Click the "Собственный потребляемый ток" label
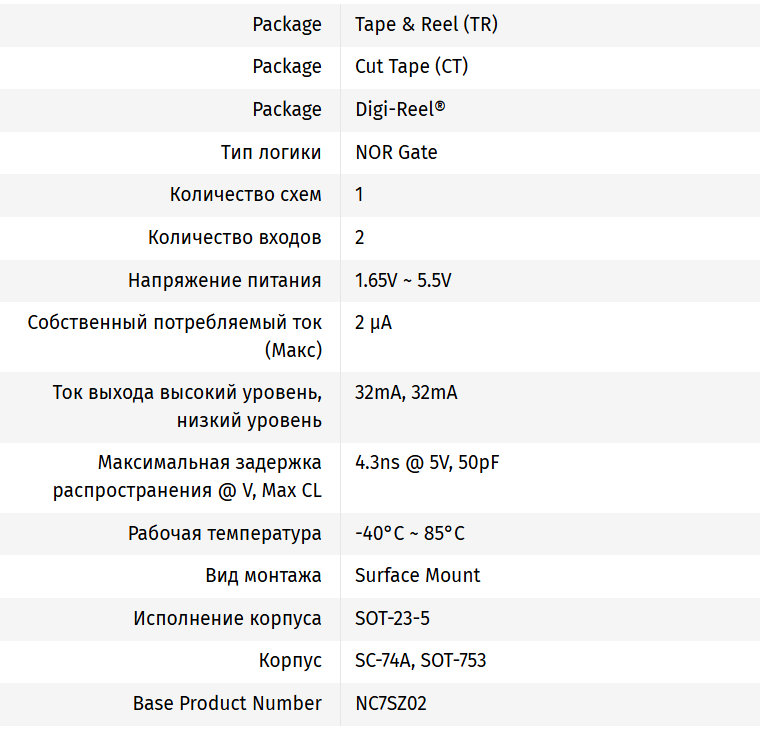Screen dimensions: 760x733 175,323
